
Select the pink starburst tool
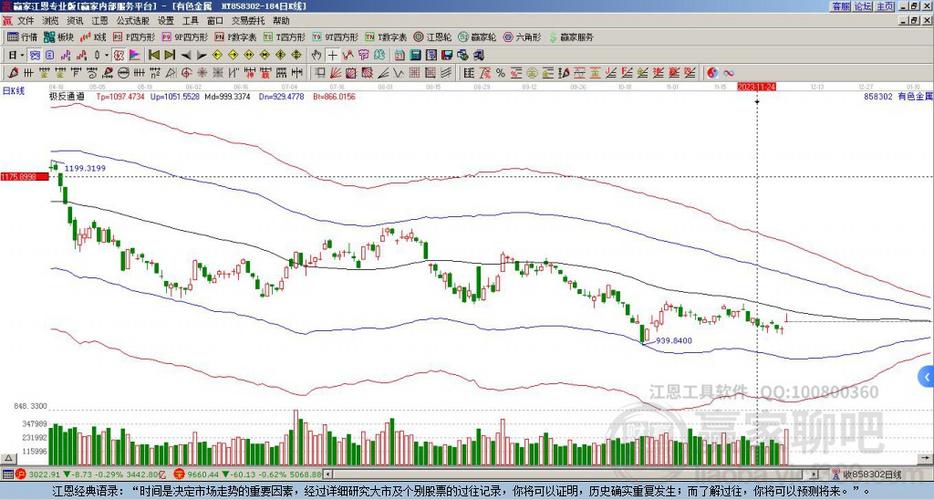202,73
